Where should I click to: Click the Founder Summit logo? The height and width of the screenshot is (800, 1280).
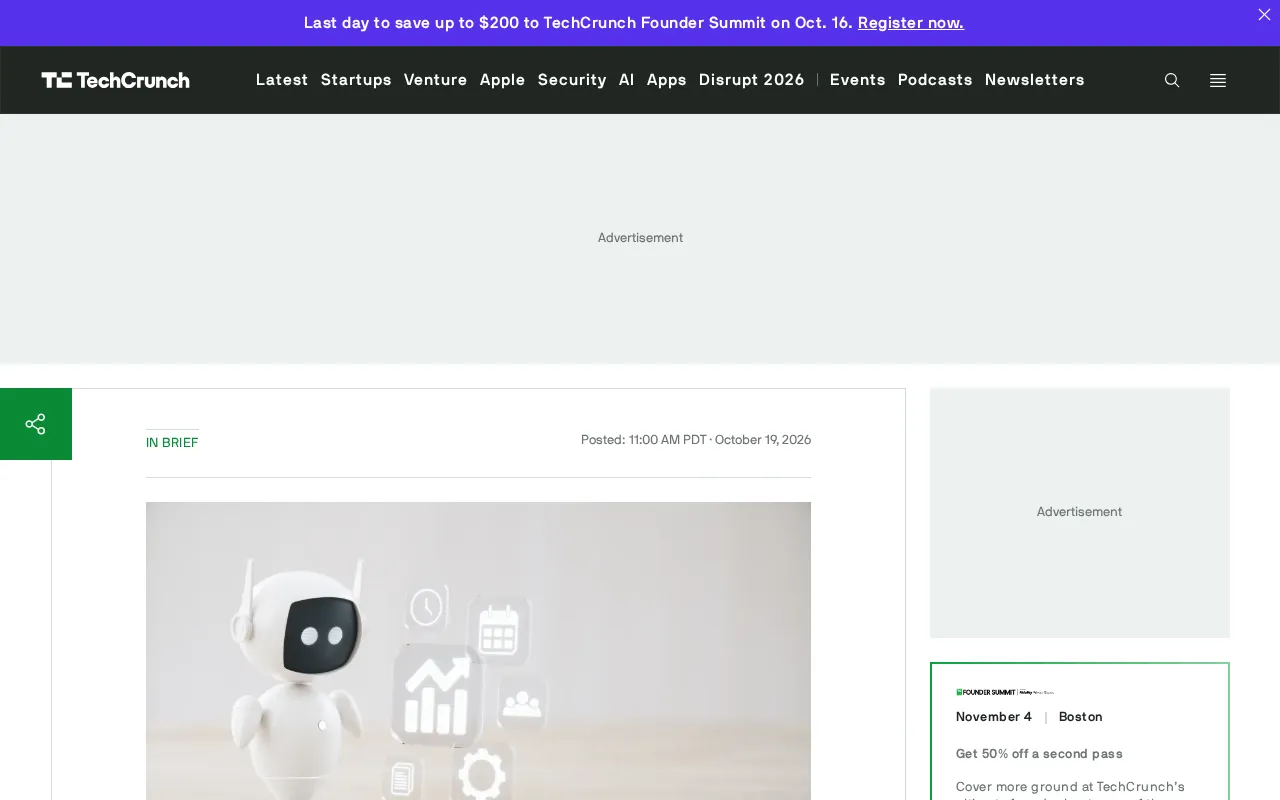click(x=1005, y=692)
